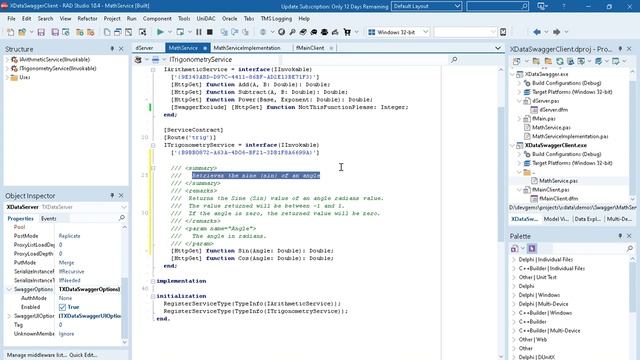Pin the Palette panel
640x360 pixels.
pyautogui.click(x=620, y=236)
